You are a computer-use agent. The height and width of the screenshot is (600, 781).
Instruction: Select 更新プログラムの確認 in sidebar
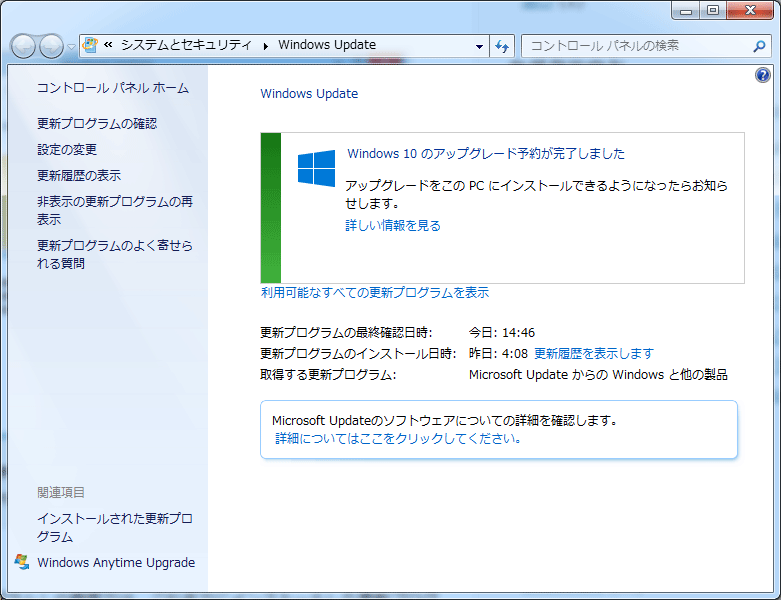(97, 123)
